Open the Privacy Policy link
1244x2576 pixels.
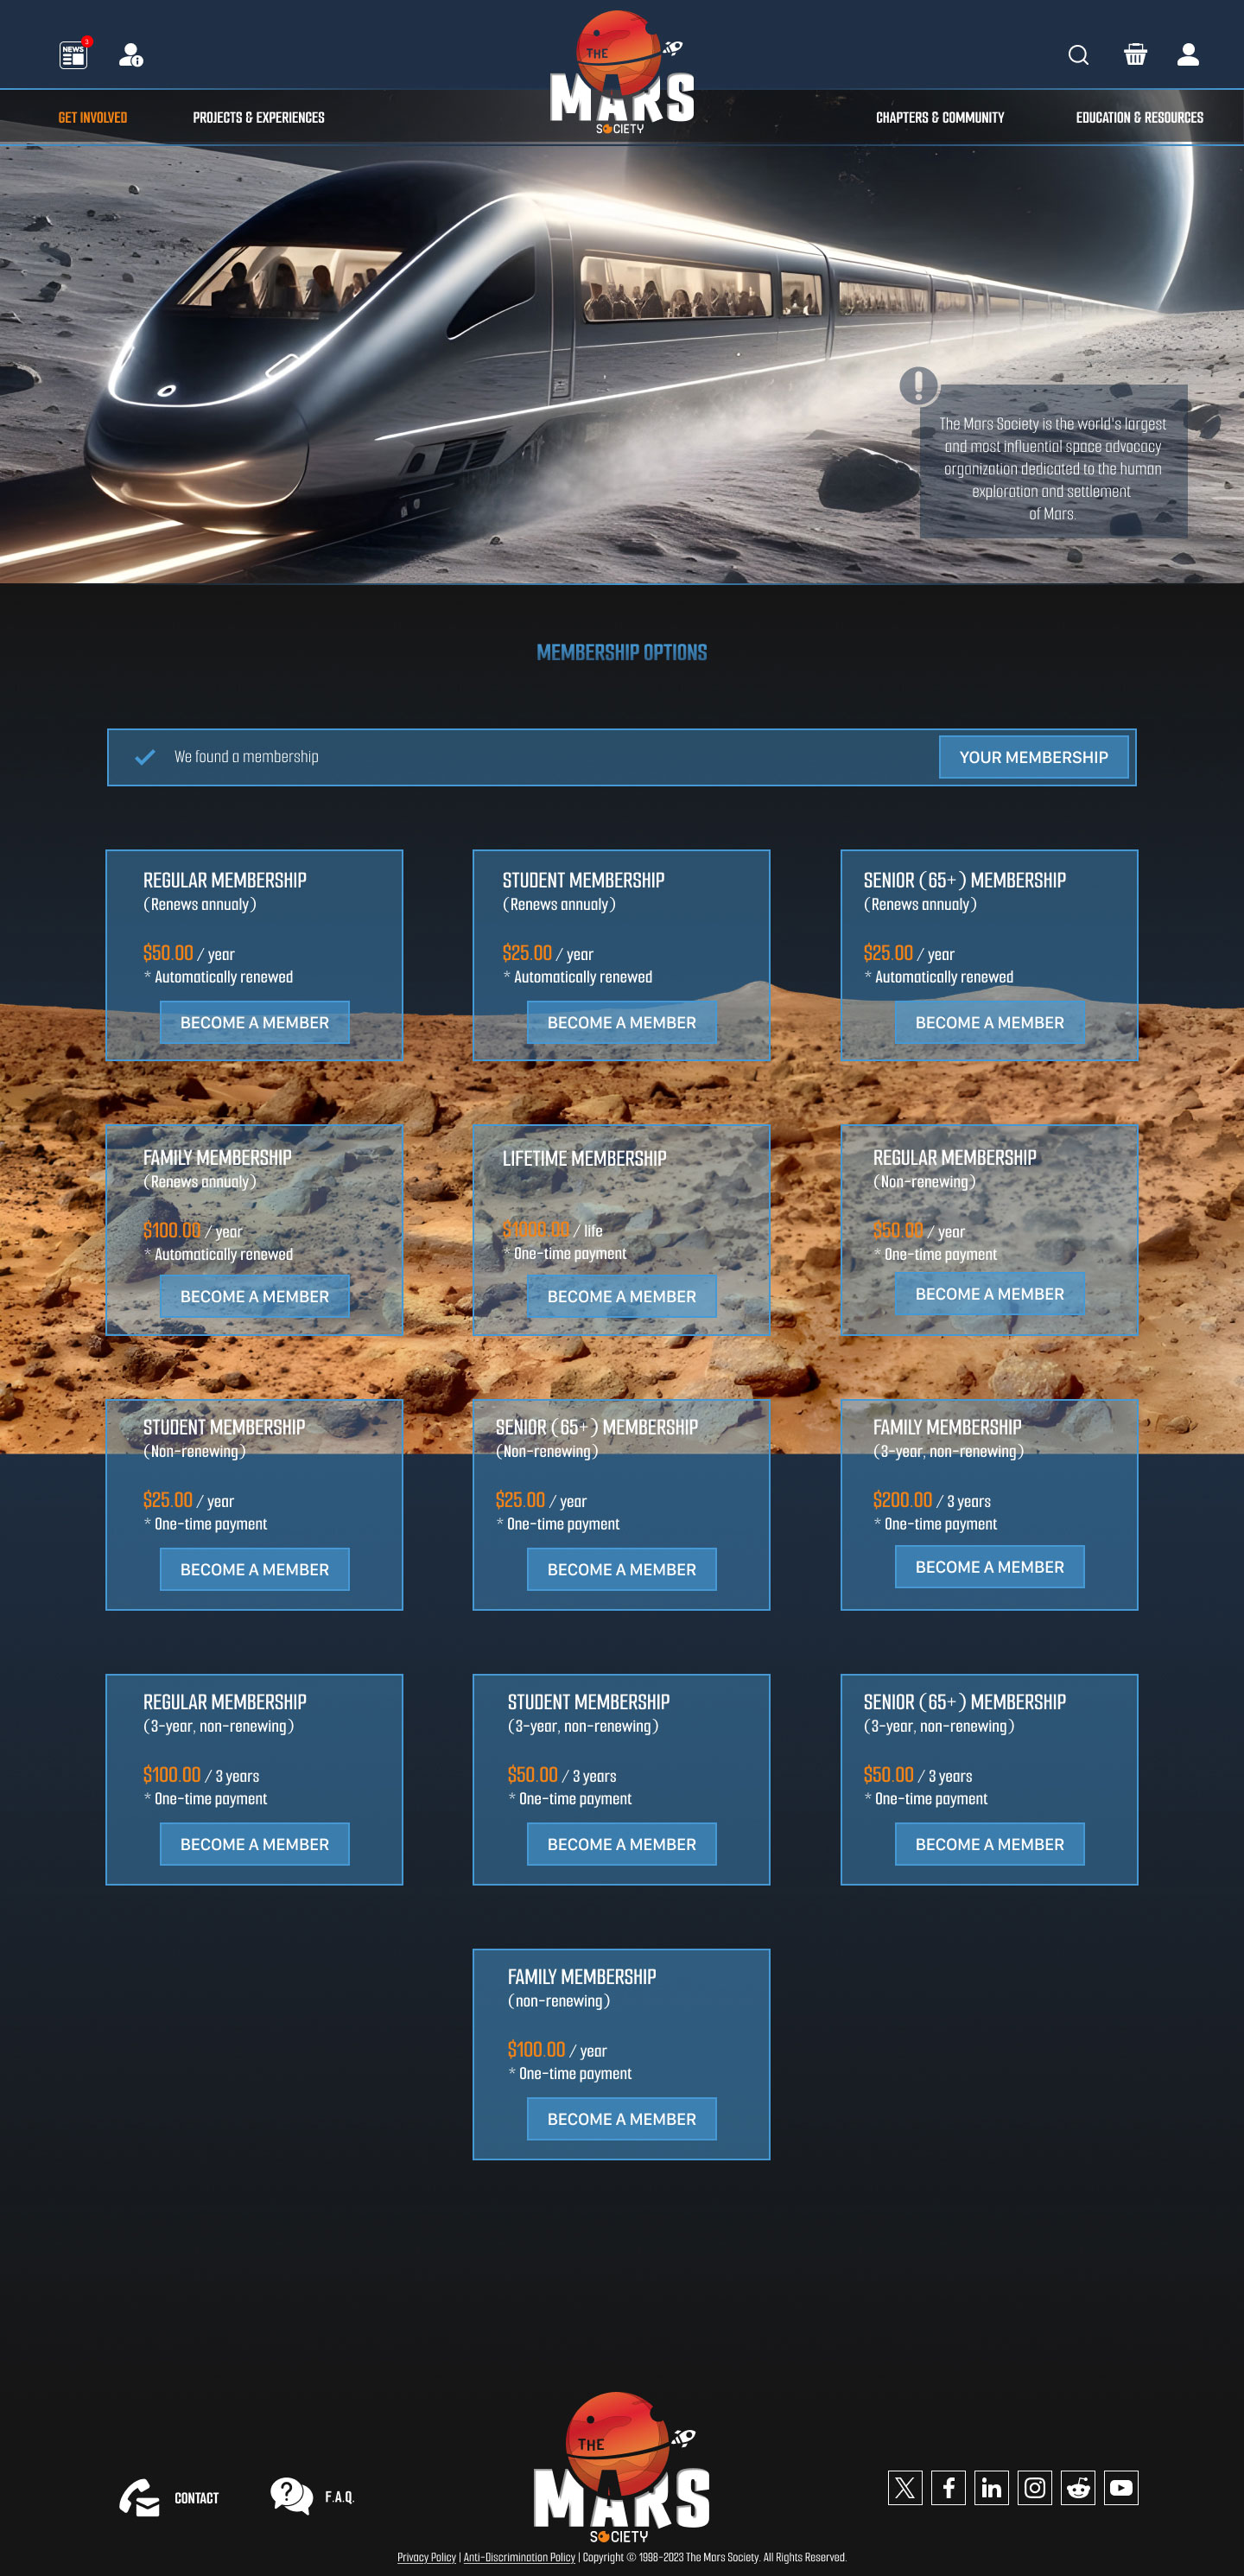(x=426, y=2557)
